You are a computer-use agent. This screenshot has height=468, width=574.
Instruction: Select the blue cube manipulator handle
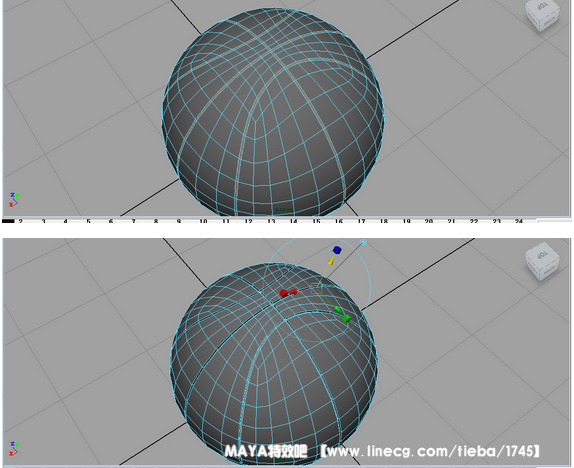point(337,250)
